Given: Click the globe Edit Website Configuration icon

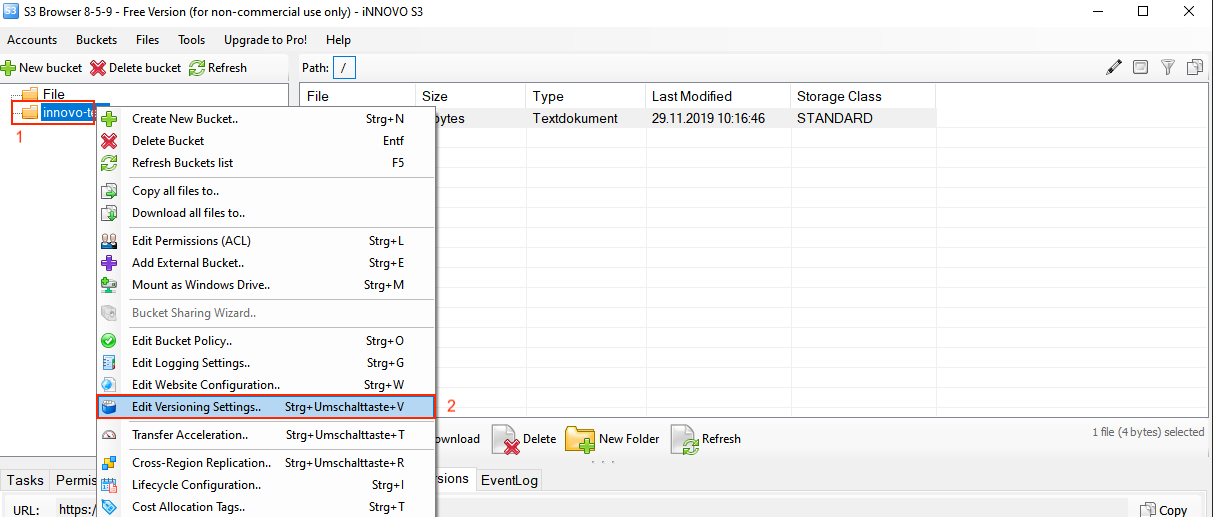Looking at the screenshot, I should (110, 385).
